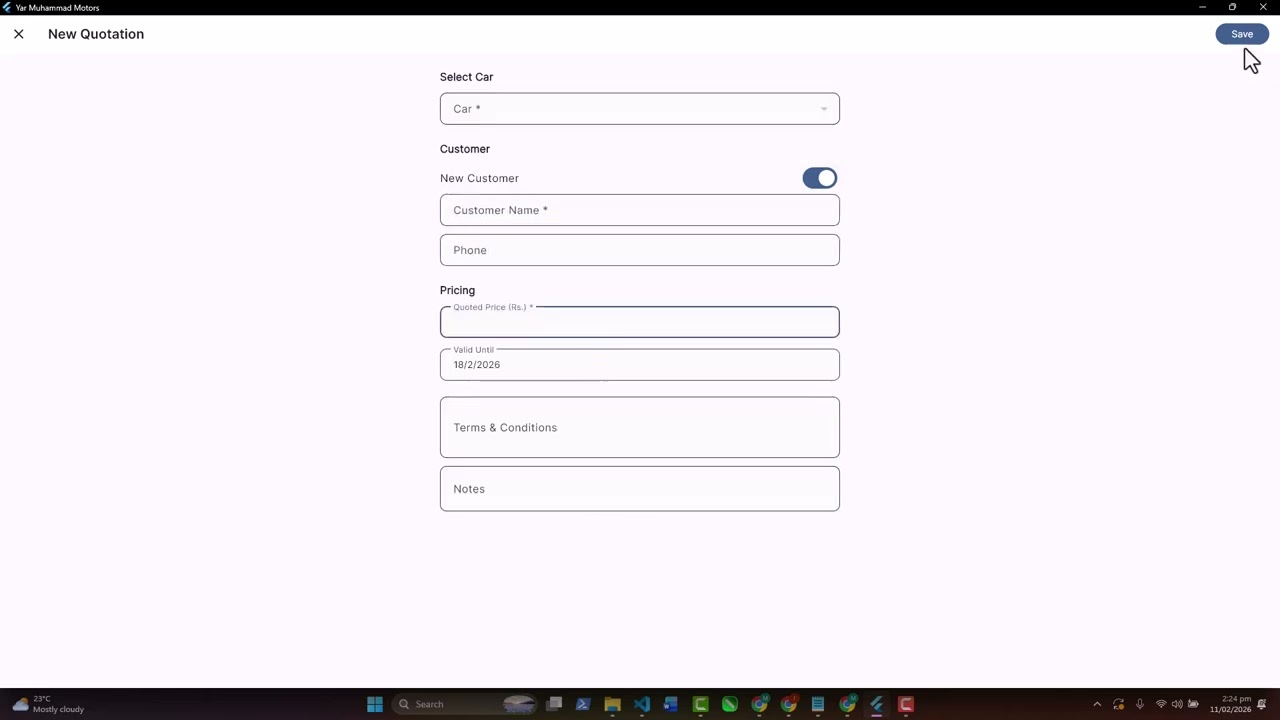The image size is (1280, 720).
Task: Restore down the Yar Muhammad Motors window
Action: pos(1232,7)
